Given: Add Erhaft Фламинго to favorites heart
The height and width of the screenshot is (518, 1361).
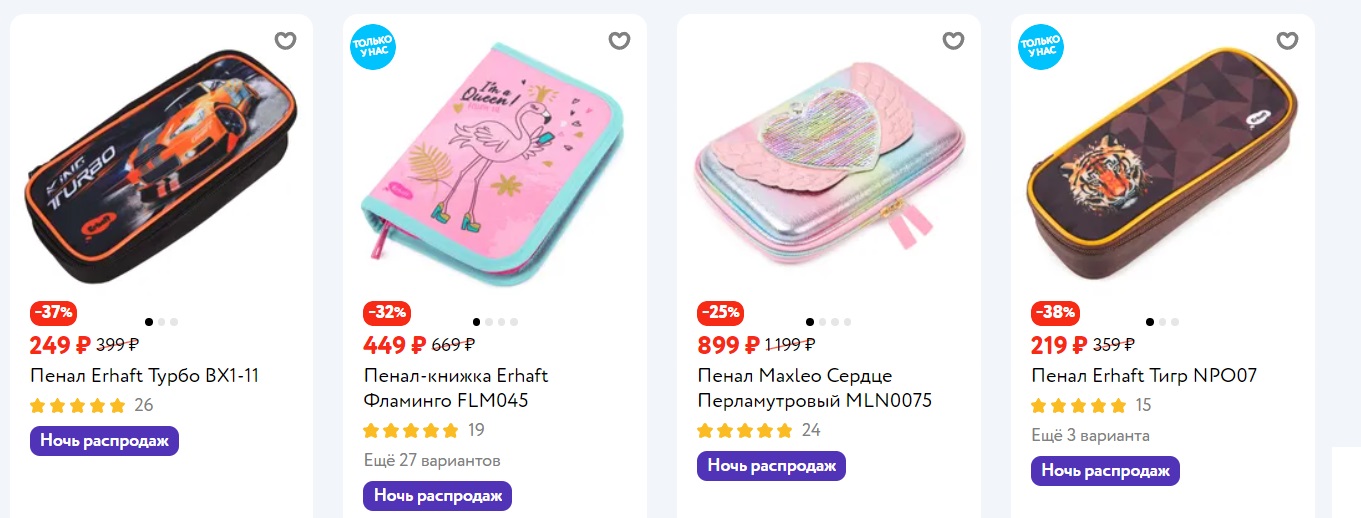Looking at the screenshot, I should pyautogui.click(x=620, y=41).
